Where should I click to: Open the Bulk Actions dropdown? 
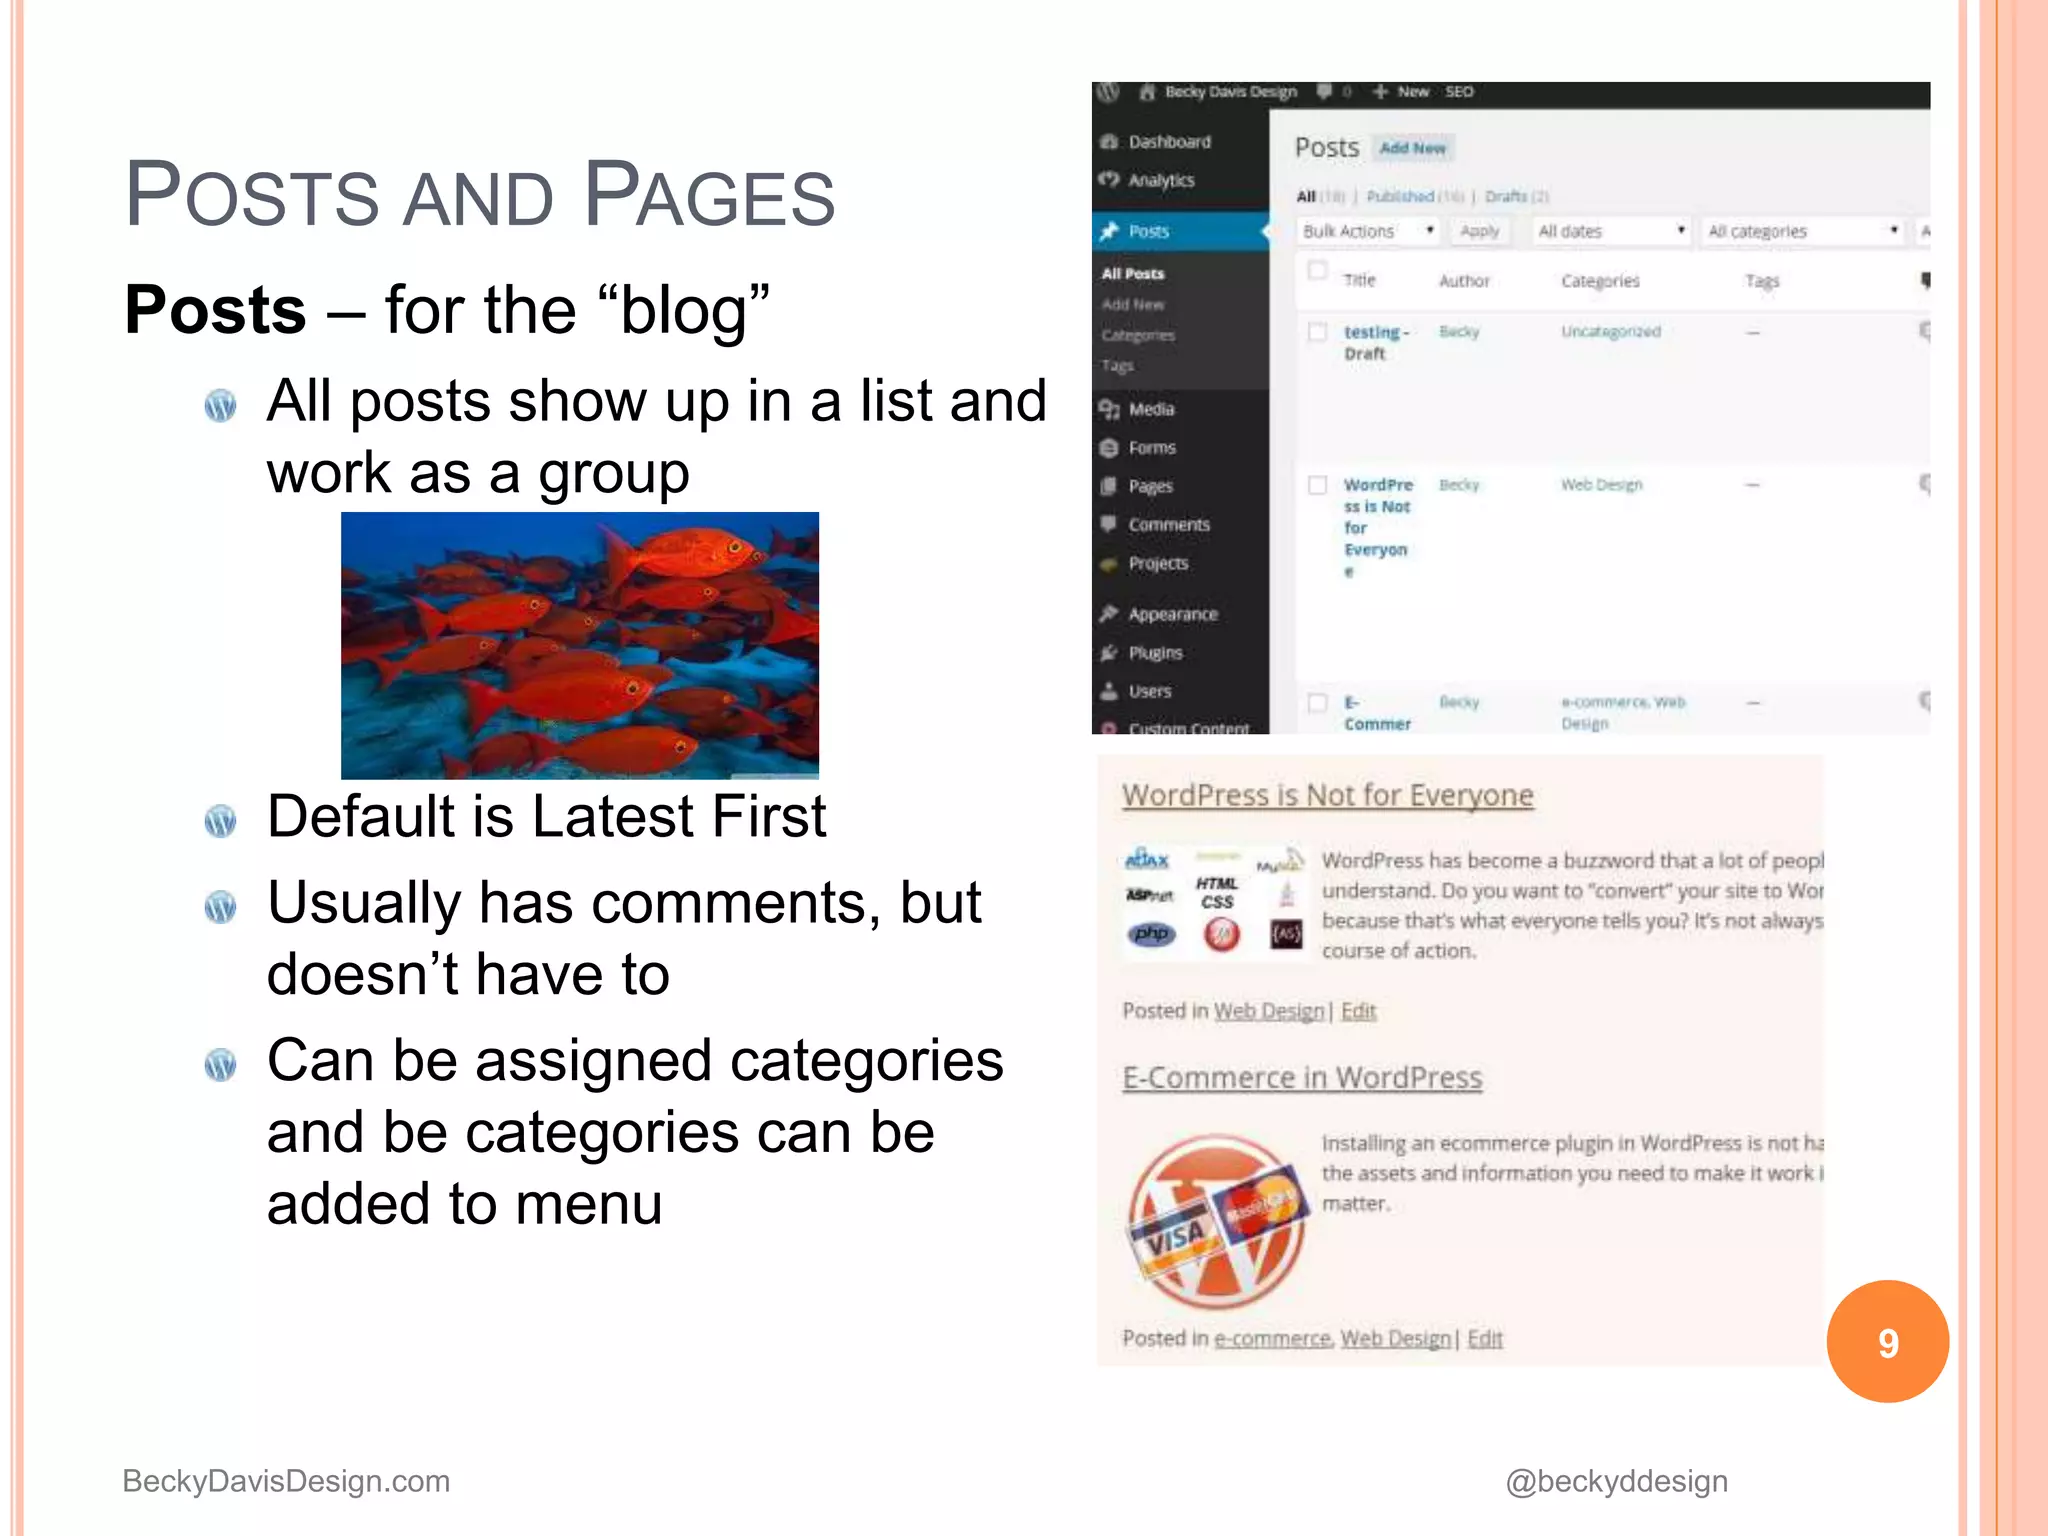click(x=1369, y=231)
